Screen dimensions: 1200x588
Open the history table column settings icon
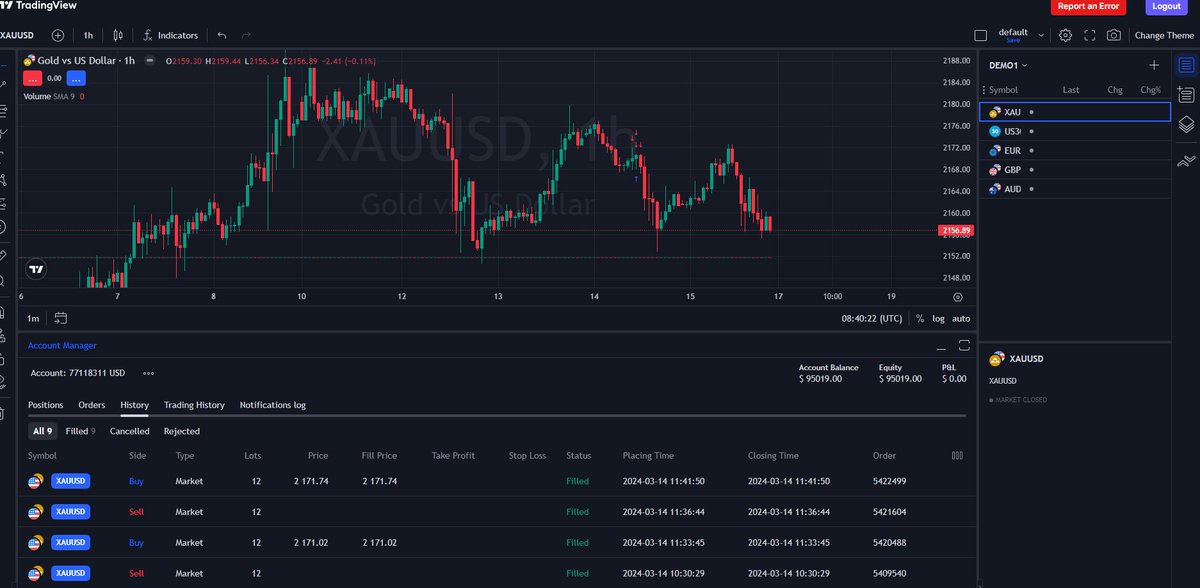pyautogui.click(x=957, y=455)
